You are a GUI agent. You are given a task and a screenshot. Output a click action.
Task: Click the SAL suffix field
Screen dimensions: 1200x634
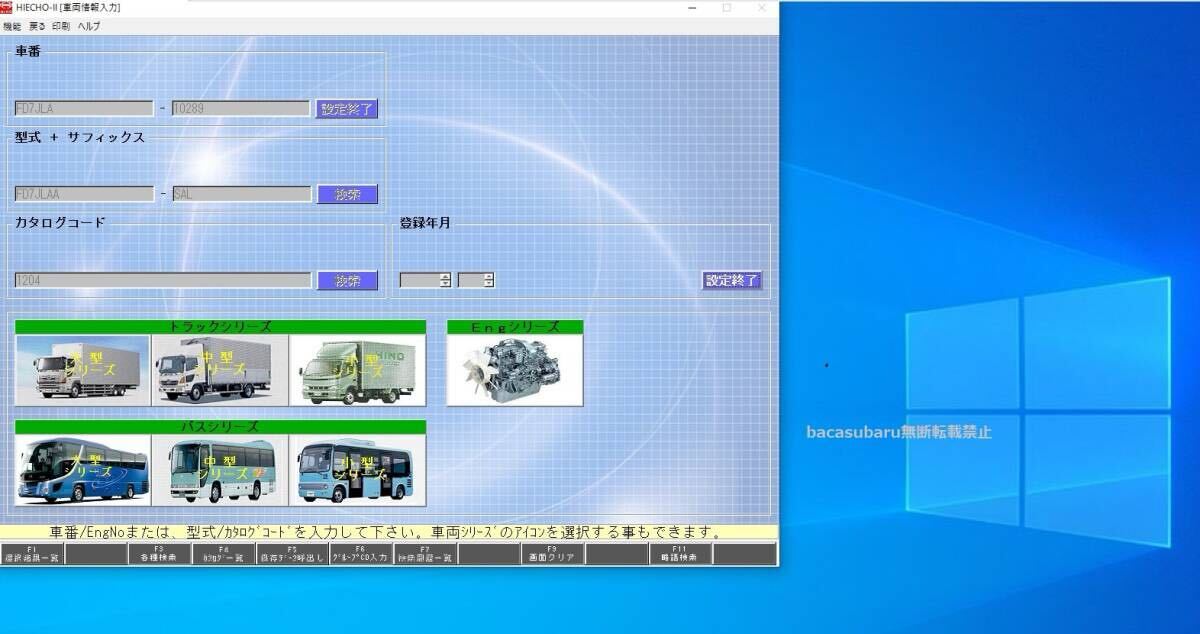241,194
